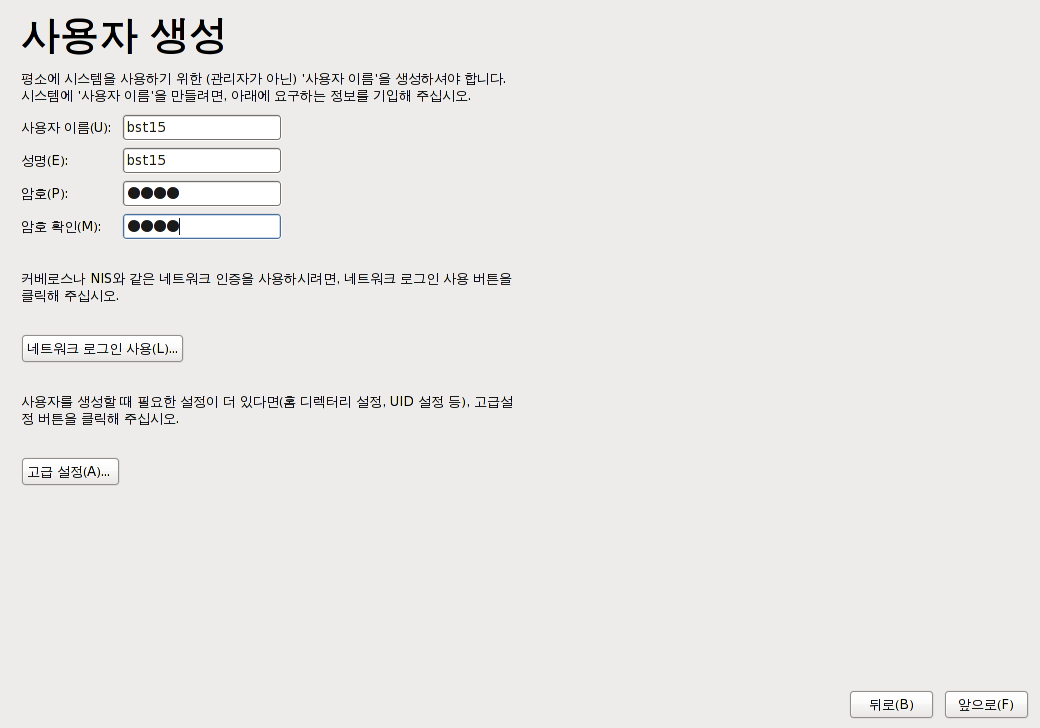Click the 사용자 이름(U) input field
The height and width of the screenshot is (728, 1040).
(202, 127)
